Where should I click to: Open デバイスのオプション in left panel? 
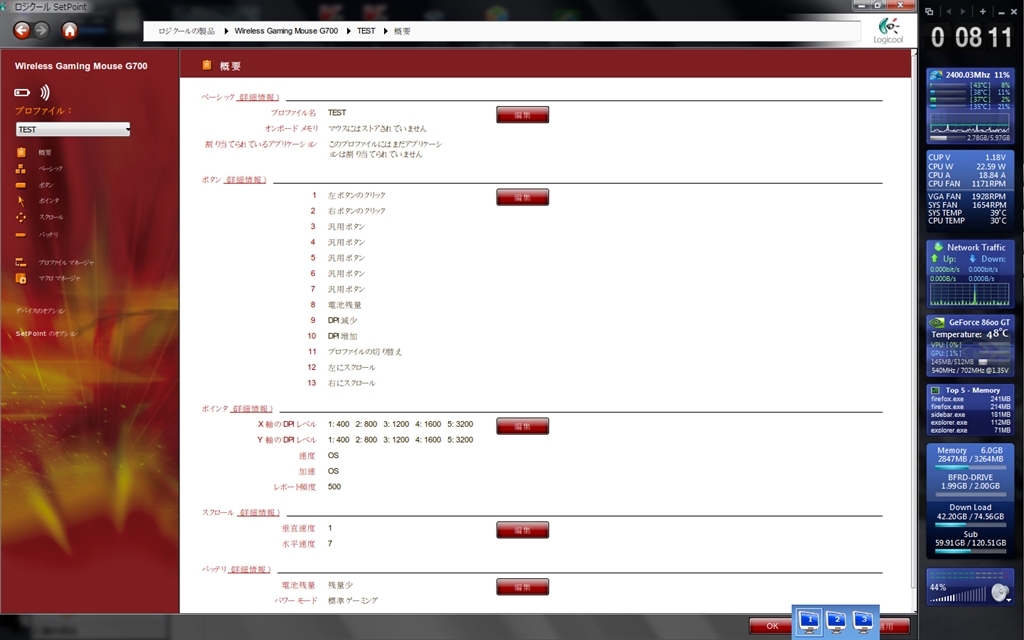pos(40,311)
